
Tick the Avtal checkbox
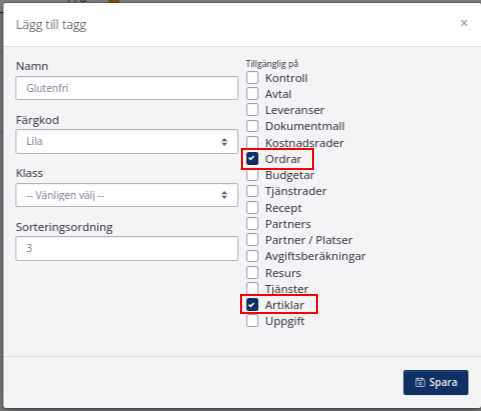click(x=252, y=94)
